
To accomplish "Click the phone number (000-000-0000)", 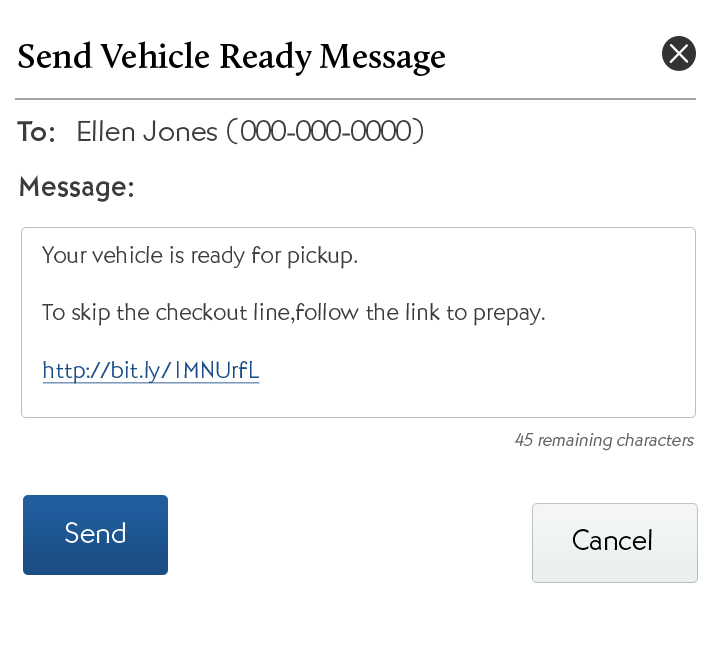I will click(325, 132).
